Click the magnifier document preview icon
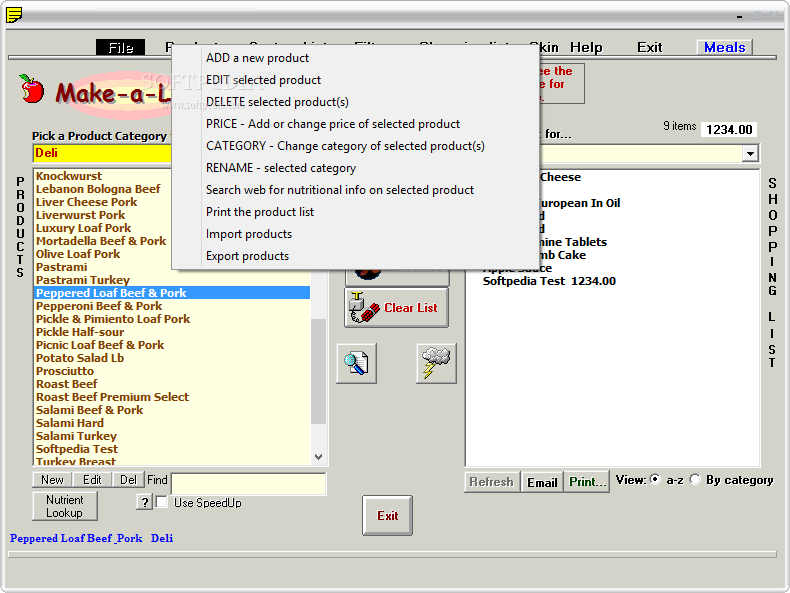 click(x=356, y=363)
